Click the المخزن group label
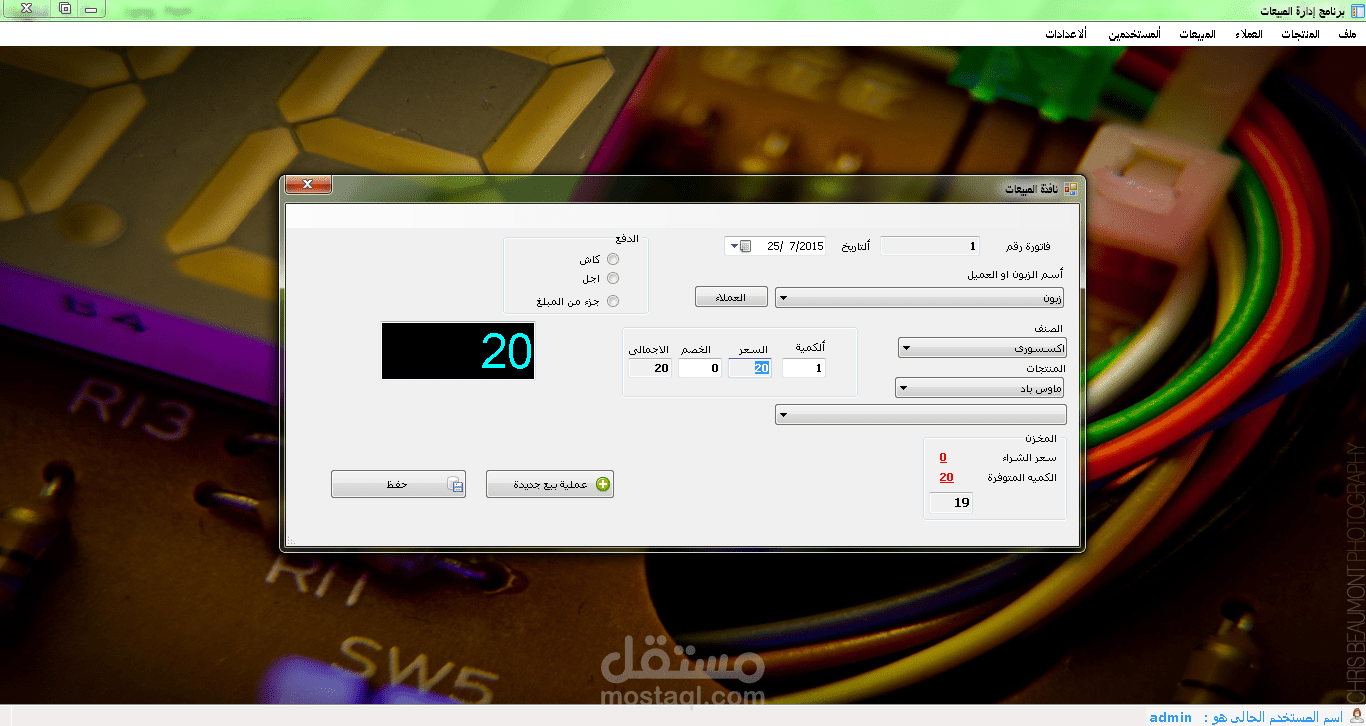 coord(1041,438)
